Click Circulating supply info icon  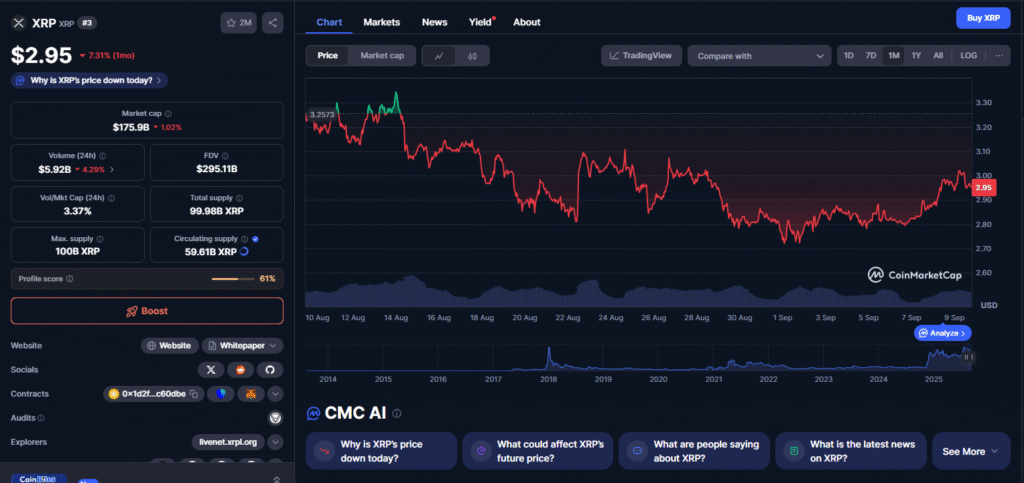244,239
